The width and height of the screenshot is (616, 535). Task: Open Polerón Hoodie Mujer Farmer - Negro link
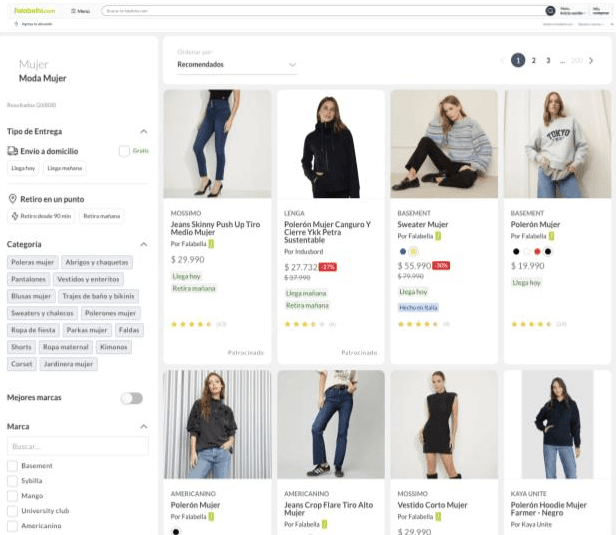[548, 509]
